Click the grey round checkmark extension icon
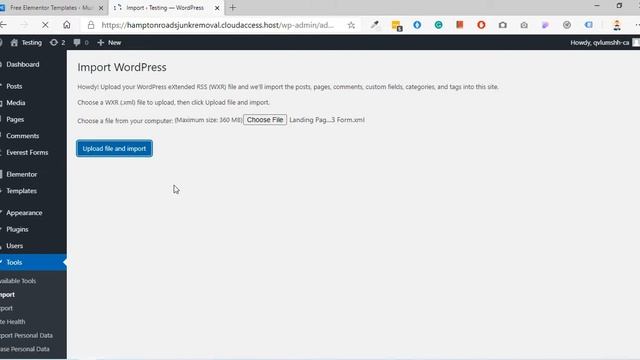 [567, 25]
